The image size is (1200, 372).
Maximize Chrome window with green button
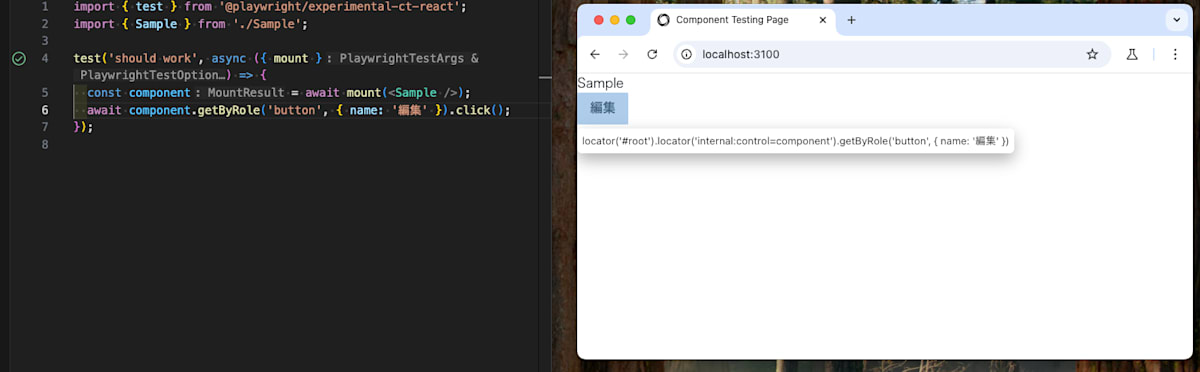[631, 20]
